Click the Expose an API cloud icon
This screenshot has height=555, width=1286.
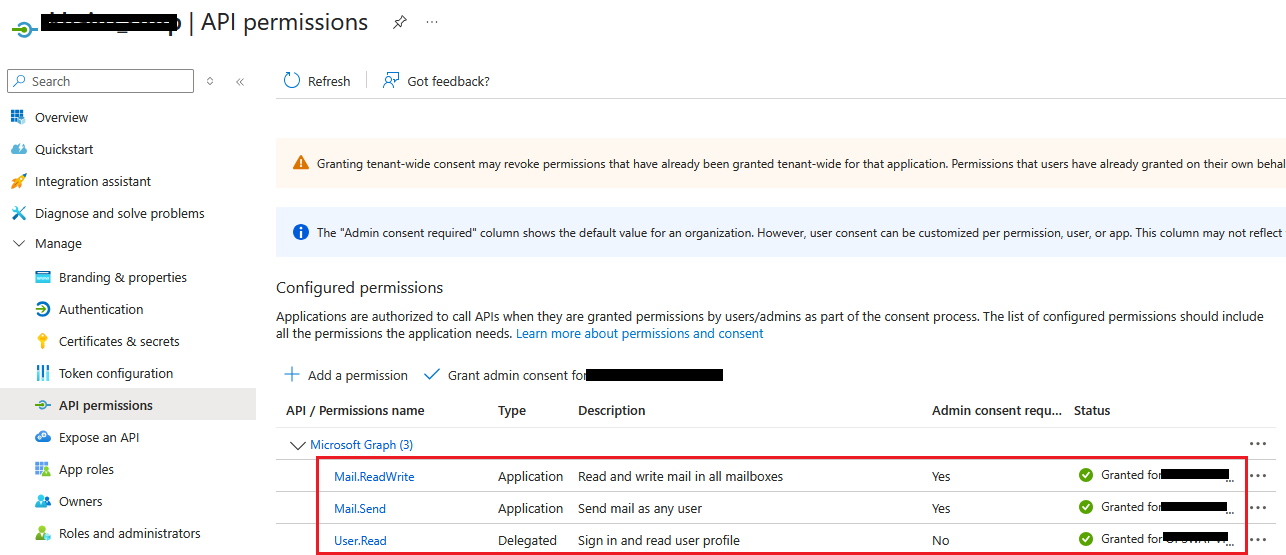[x=42, y=437]
